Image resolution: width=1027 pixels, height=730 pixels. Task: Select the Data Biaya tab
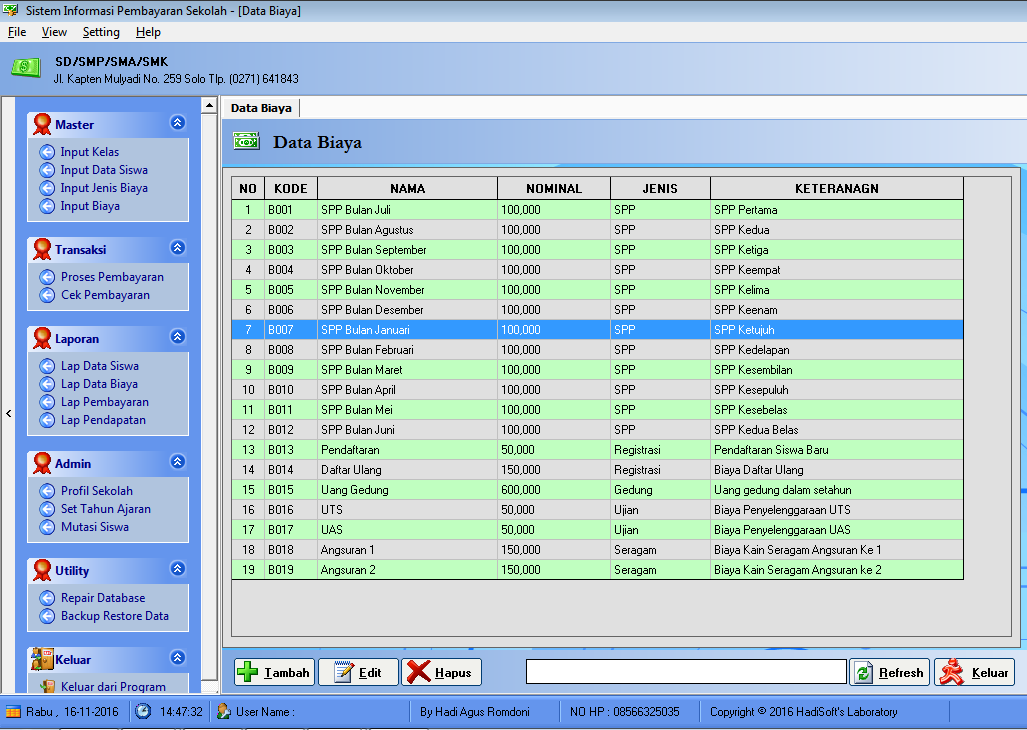click(261, 108)
